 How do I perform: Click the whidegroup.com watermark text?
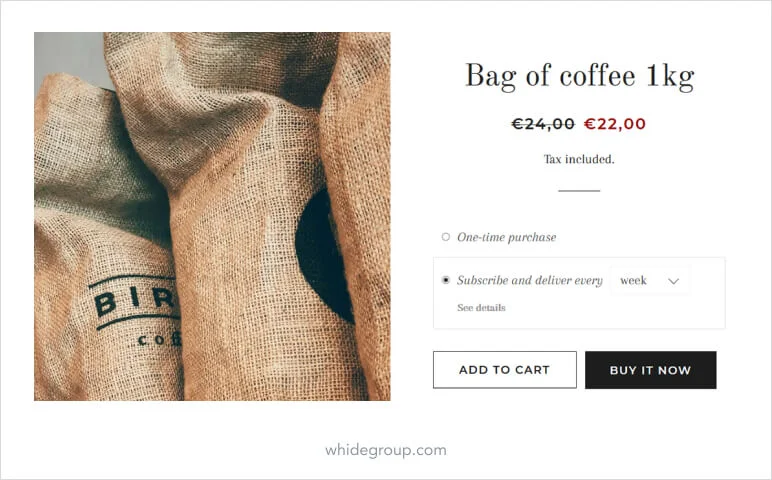[x=386, y=450]
